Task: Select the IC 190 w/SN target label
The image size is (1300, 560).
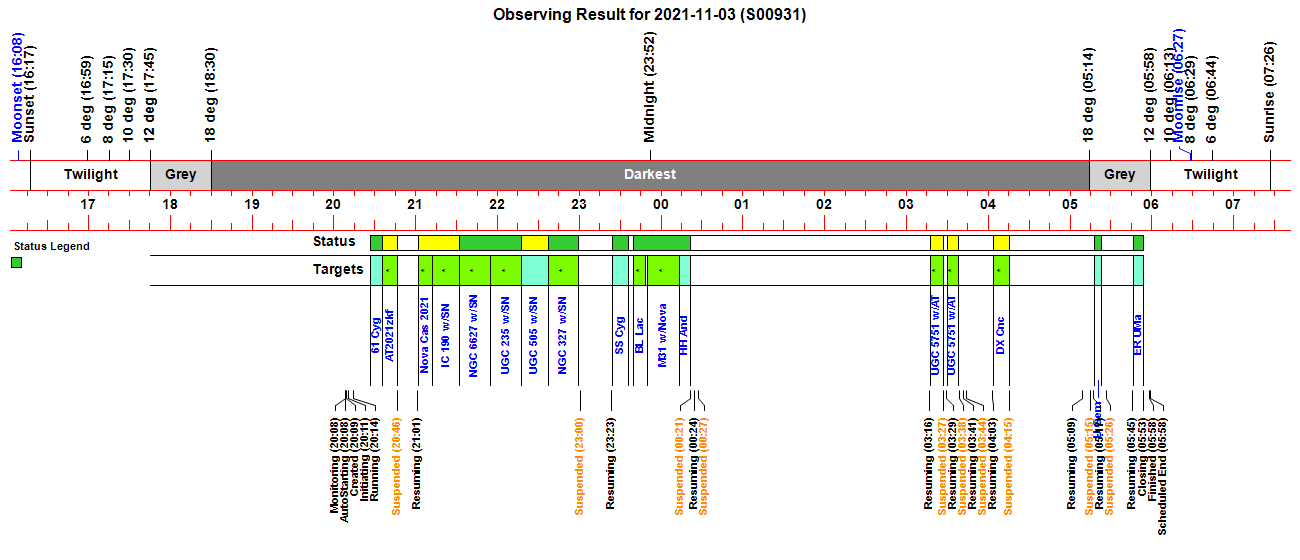Action: tap(446, 335)
